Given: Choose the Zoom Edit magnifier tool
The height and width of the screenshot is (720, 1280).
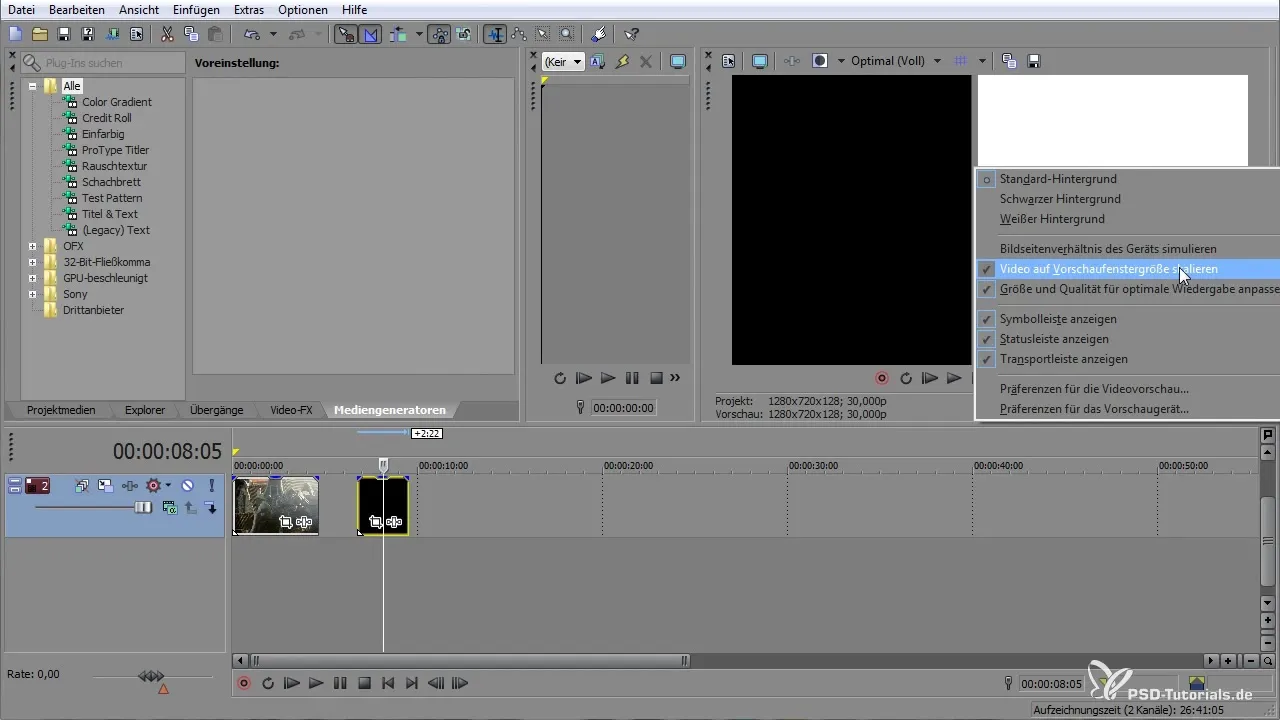Looking at the screenshot, I should coord(567,34).
